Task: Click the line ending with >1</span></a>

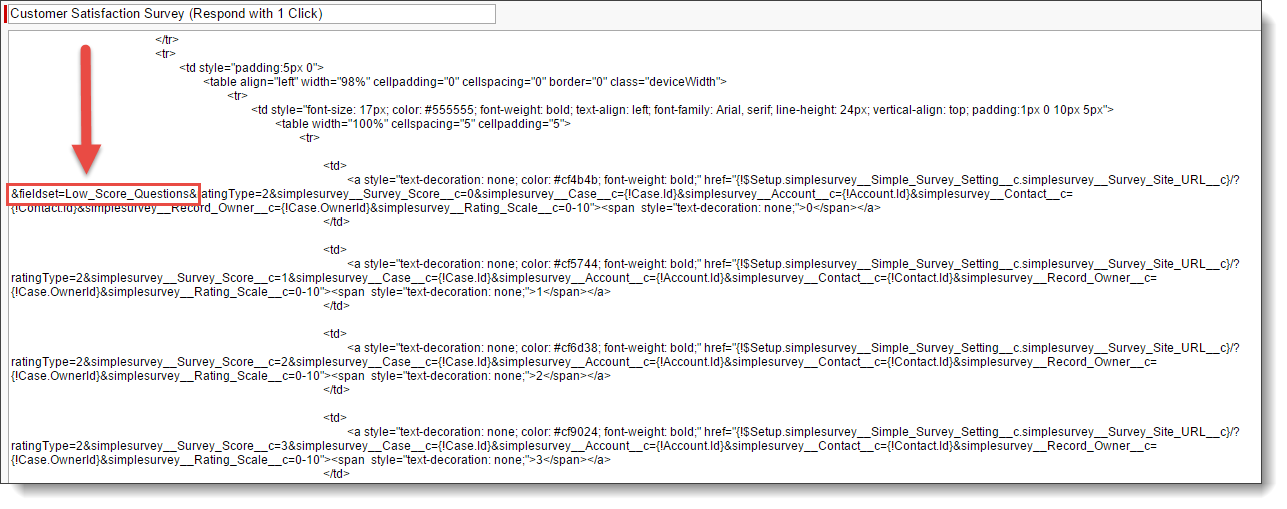Action: coord(310,292)
